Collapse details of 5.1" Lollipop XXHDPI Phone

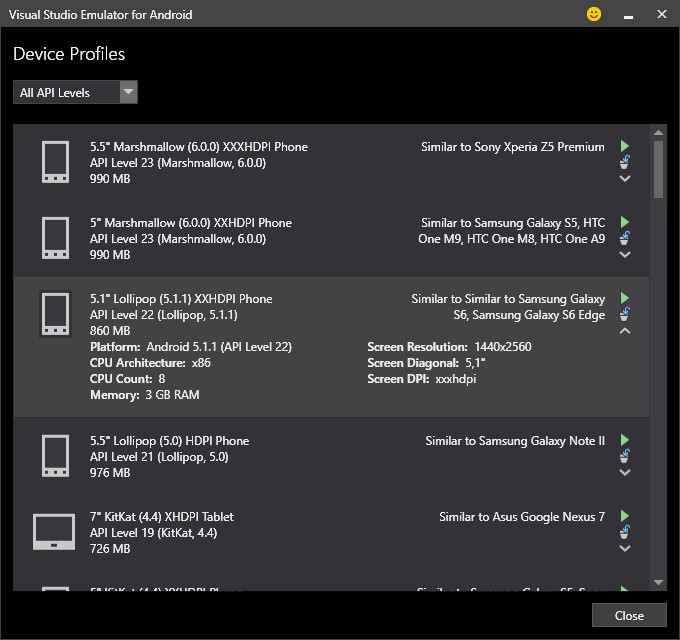[624, 331]
